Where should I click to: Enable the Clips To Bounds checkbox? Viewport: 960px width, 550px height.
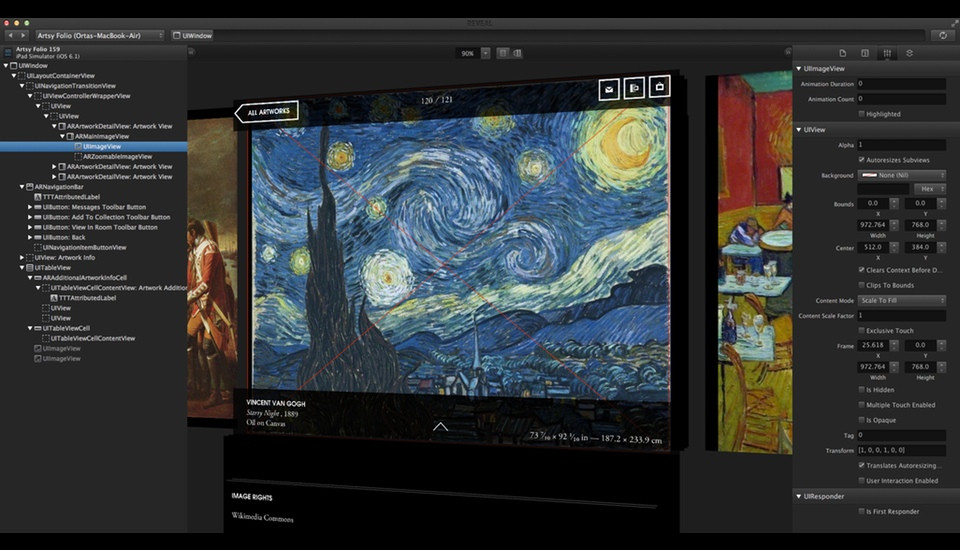click(861, 285)
